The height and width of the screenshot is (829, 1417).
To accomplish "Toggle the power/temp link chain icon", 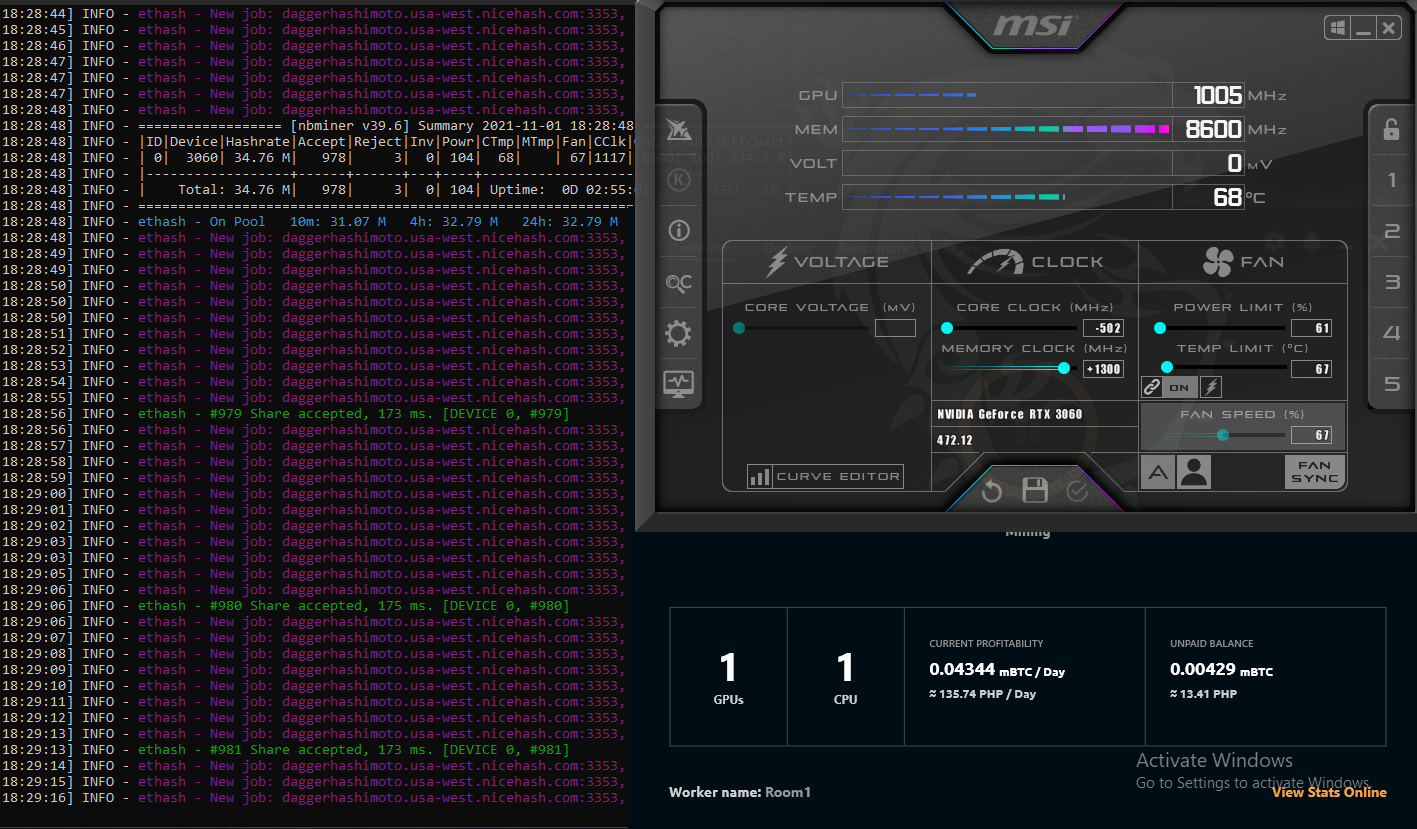I will [x=1152, y=387].
